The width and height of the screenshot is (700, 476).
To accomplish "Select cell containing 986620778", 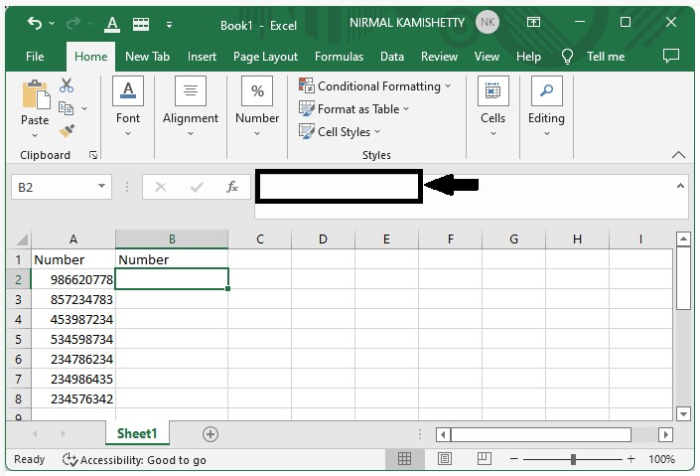I will 73,280.
